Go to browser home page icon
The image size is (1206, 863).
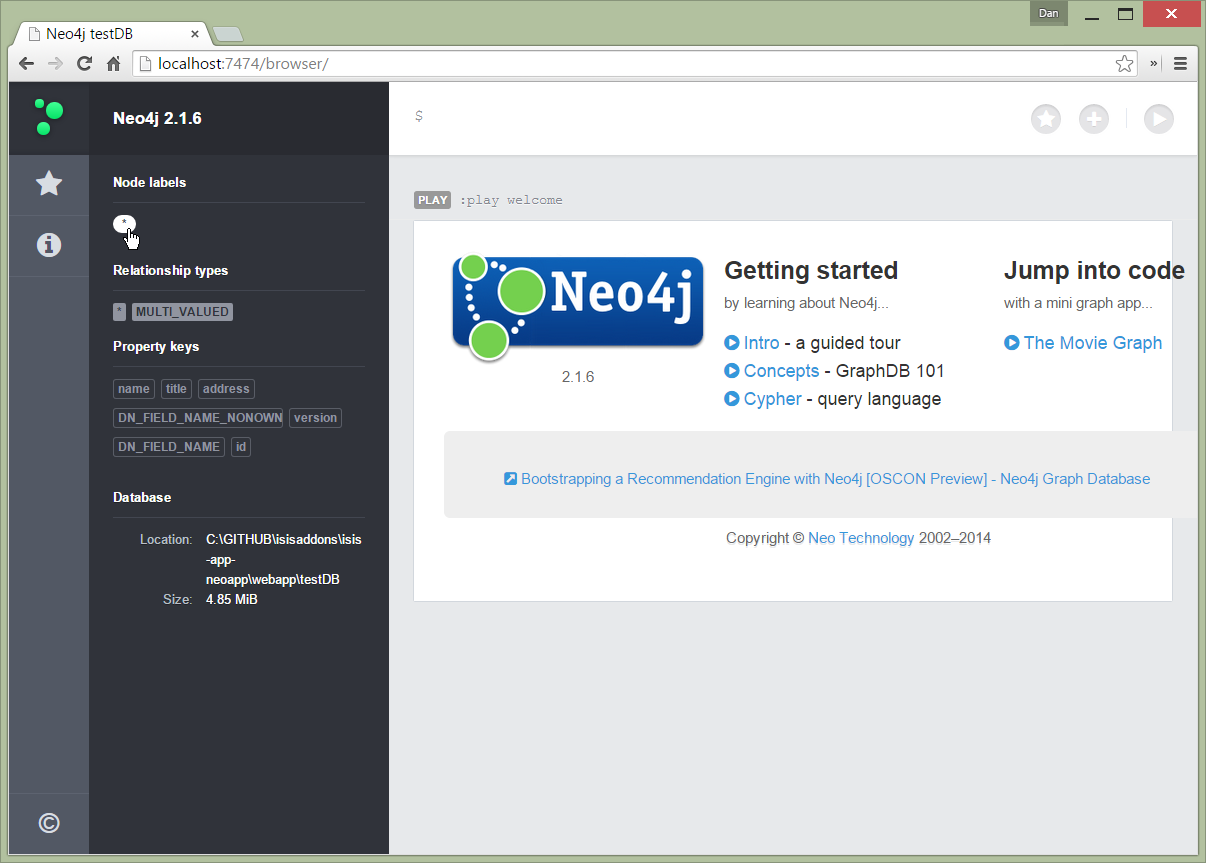click(x=113, y=63)
